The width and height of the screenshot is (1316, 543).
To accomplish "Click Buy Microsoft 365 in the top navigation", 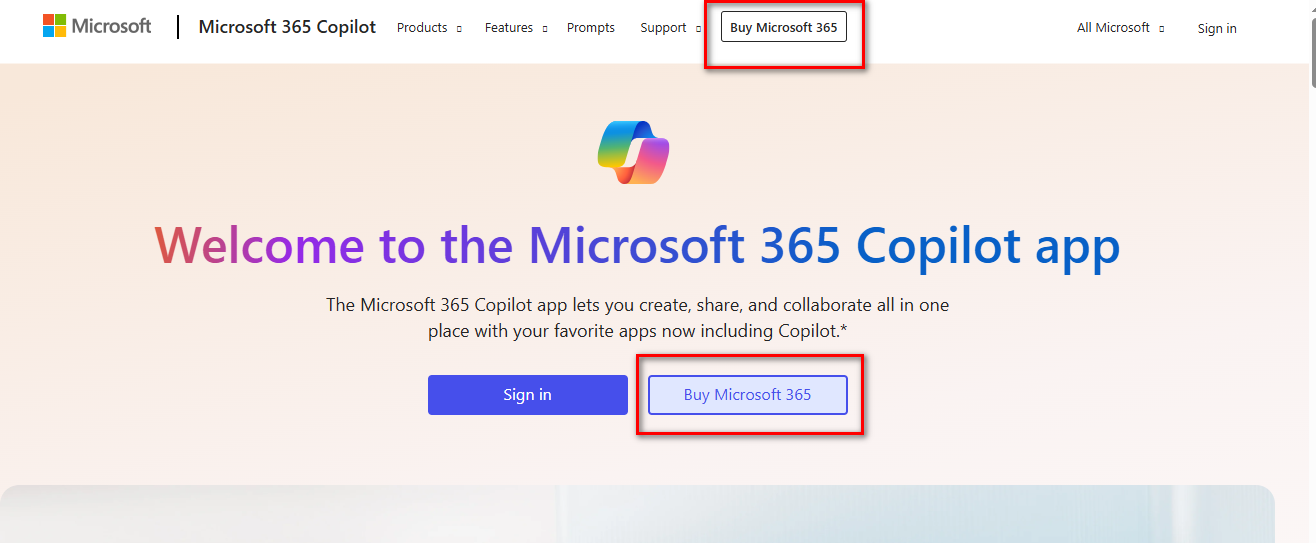I will coord(784,28).
